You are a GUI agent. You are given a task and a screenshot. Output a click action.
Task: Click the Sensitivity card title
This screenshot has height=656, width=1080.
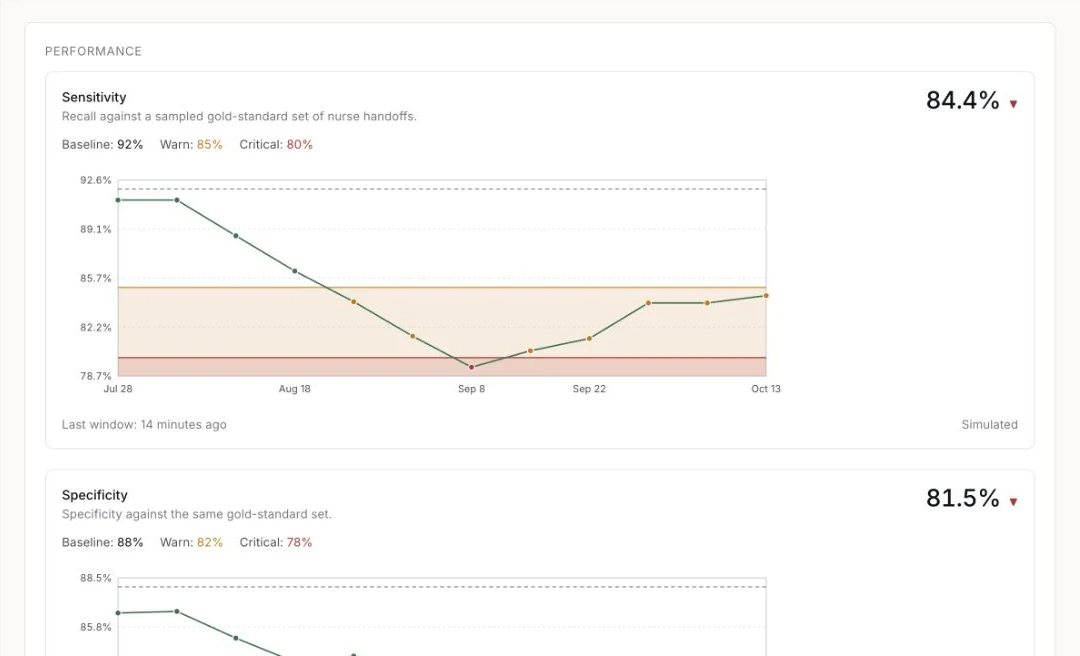94,97
